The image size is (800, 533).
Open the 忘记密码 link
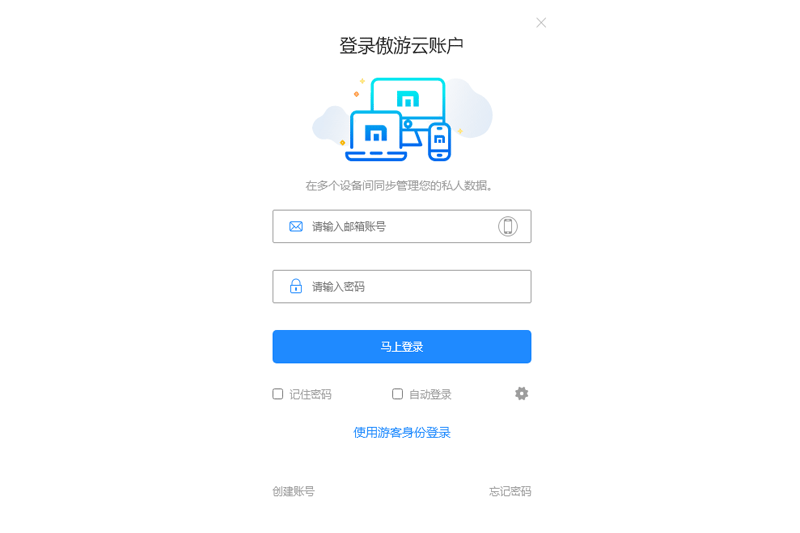pyautogui.click(x=510, y=491)
